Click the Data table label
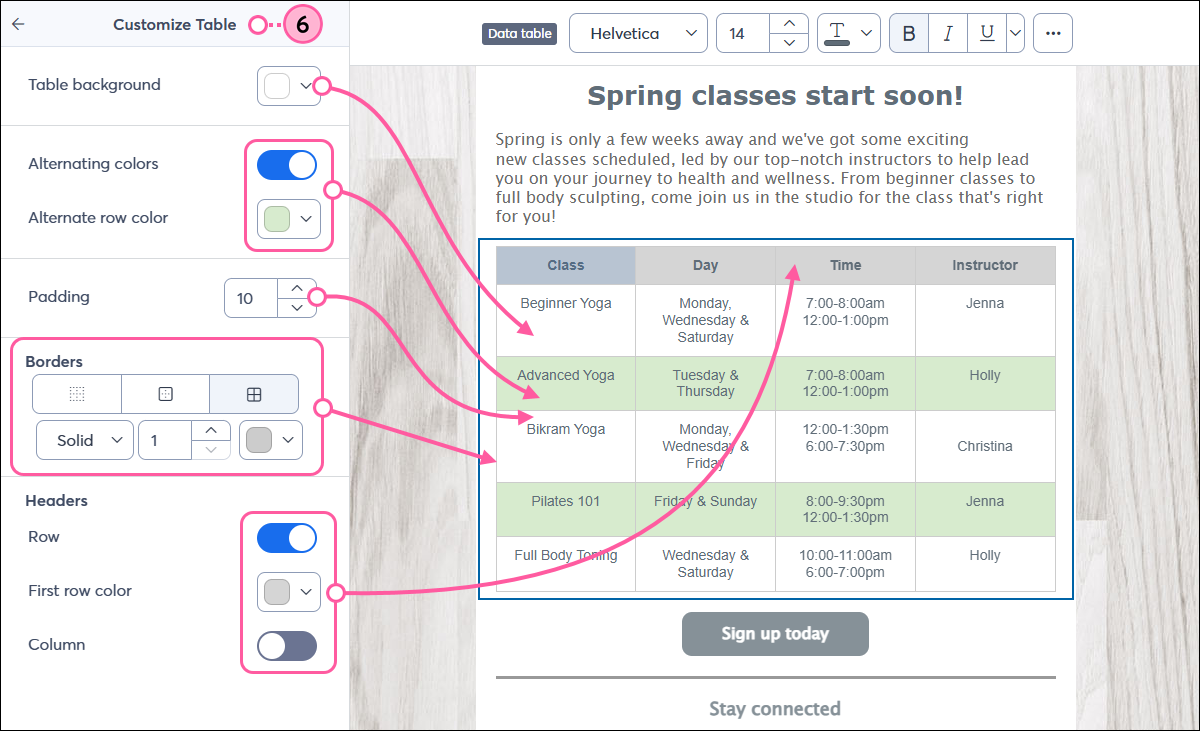This screenshot has height=731, width=1200. [520, 33]
